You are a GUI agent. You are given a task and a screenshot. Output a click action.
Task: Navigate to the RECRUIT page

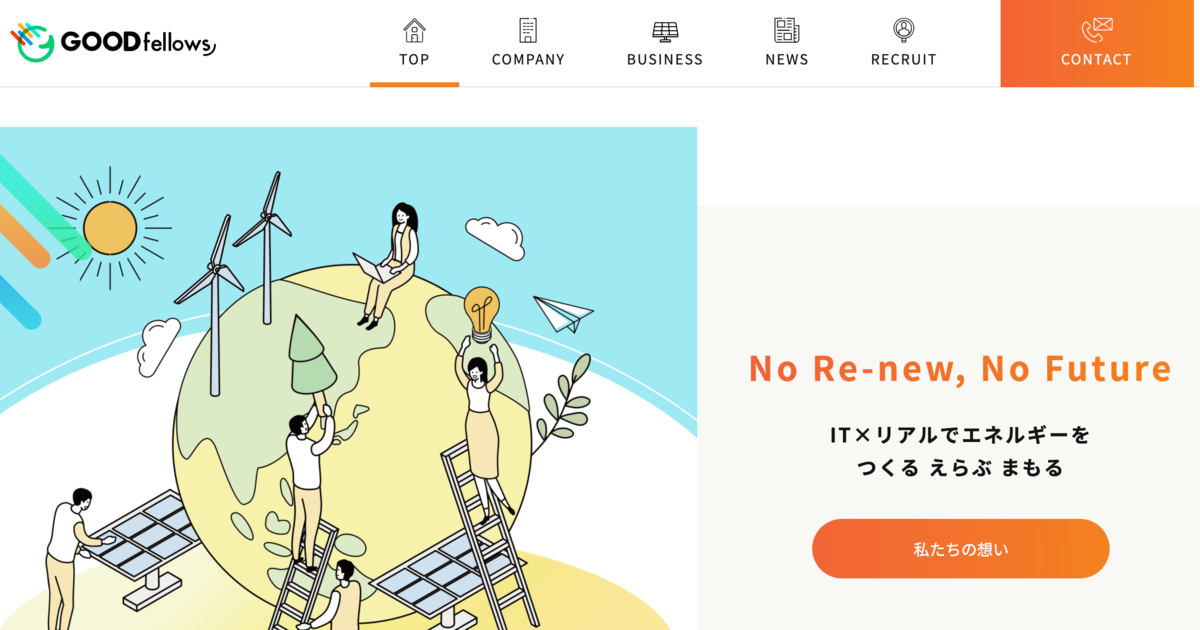pos(904,44)
